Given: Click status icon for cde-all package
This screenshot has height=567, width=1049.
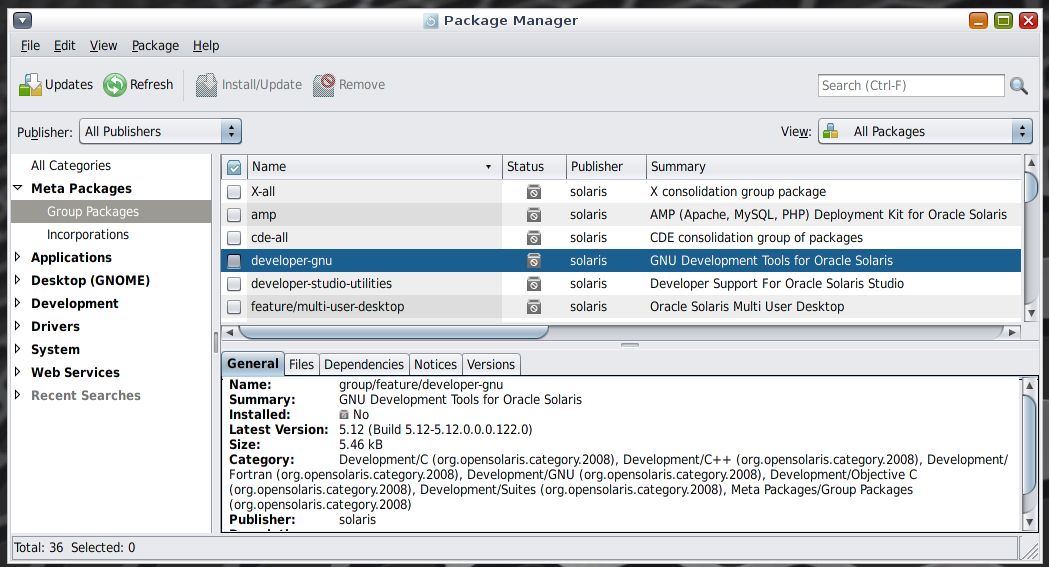Looking at the screenshot, I should 533,237.
